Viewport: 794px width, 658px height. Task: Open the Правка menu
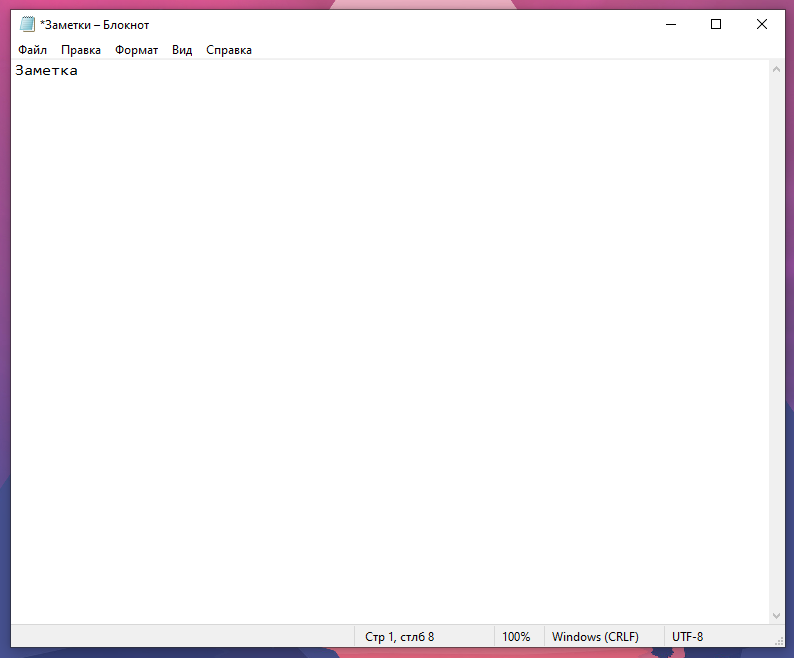[81, 50]
